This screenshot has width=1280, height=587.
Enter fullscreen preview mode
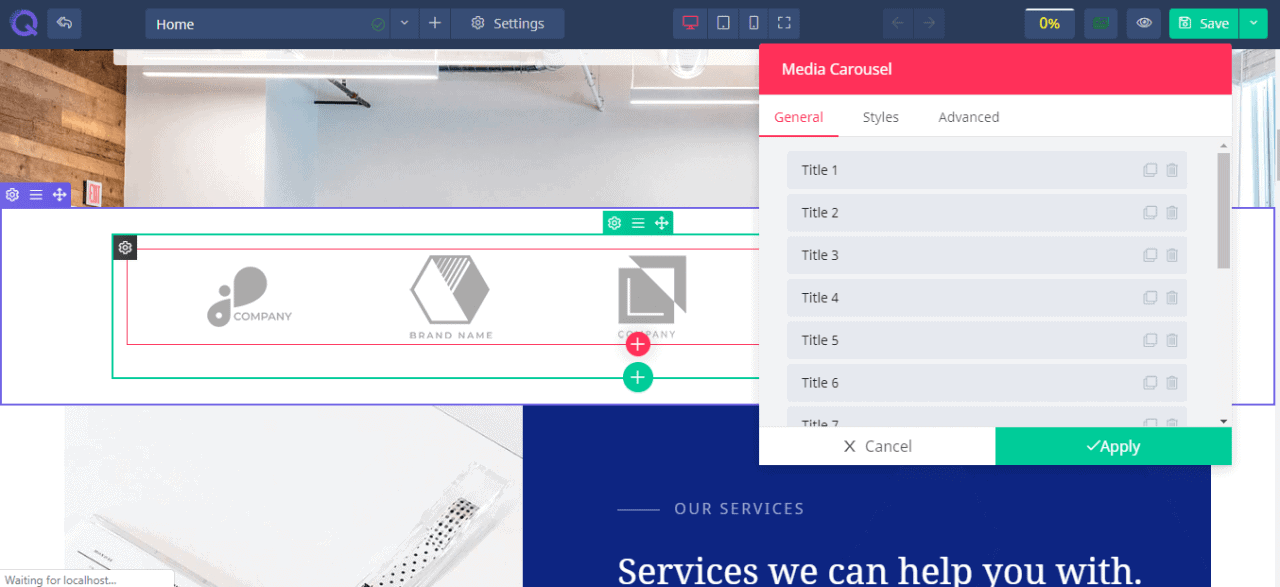click(x=784, y=23)
